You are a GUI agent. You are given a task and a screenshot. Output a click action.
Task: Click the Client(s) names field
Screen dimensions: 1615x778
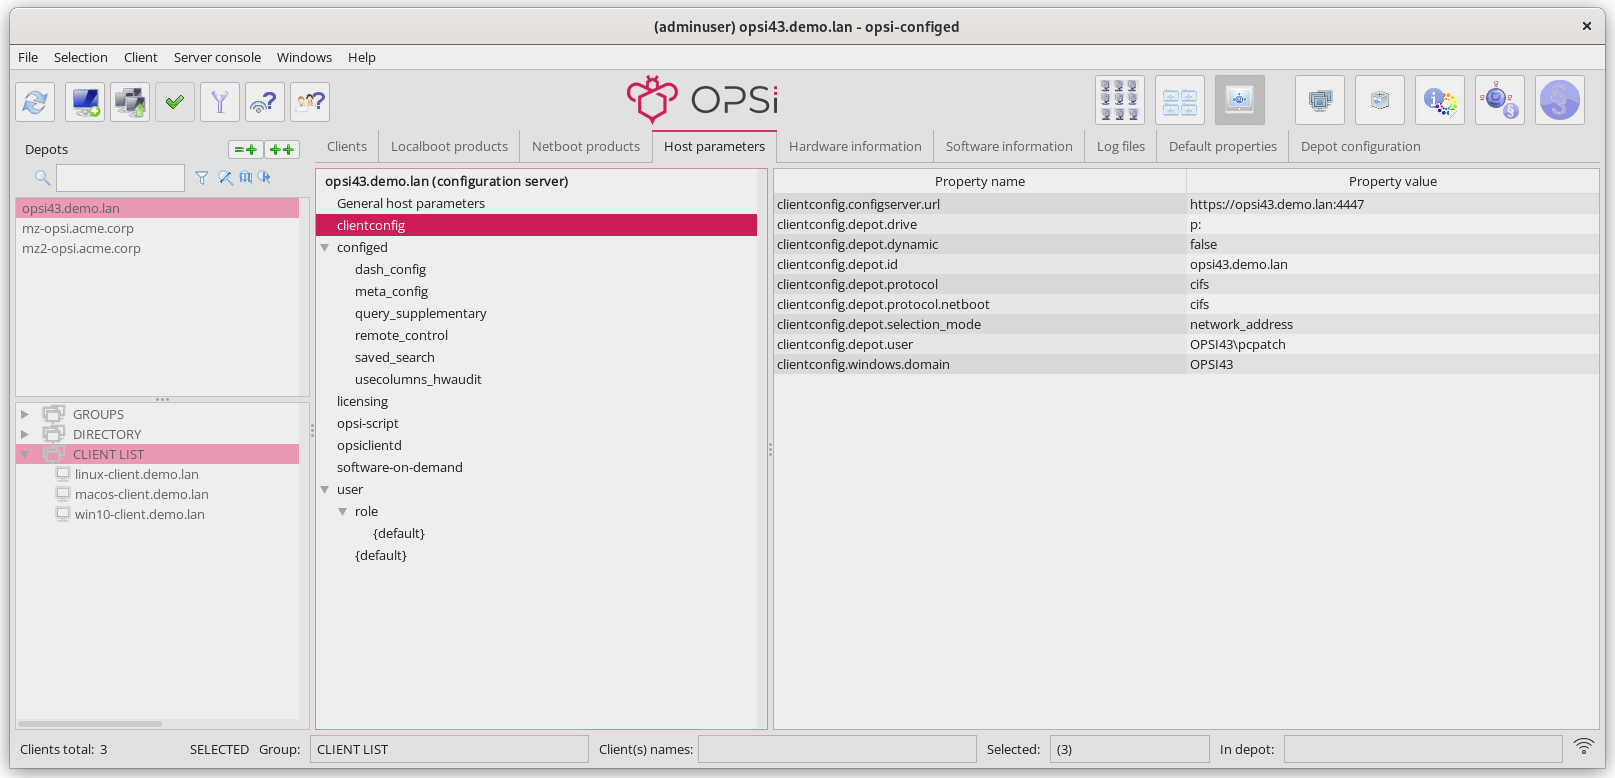[x=837, y=749]
